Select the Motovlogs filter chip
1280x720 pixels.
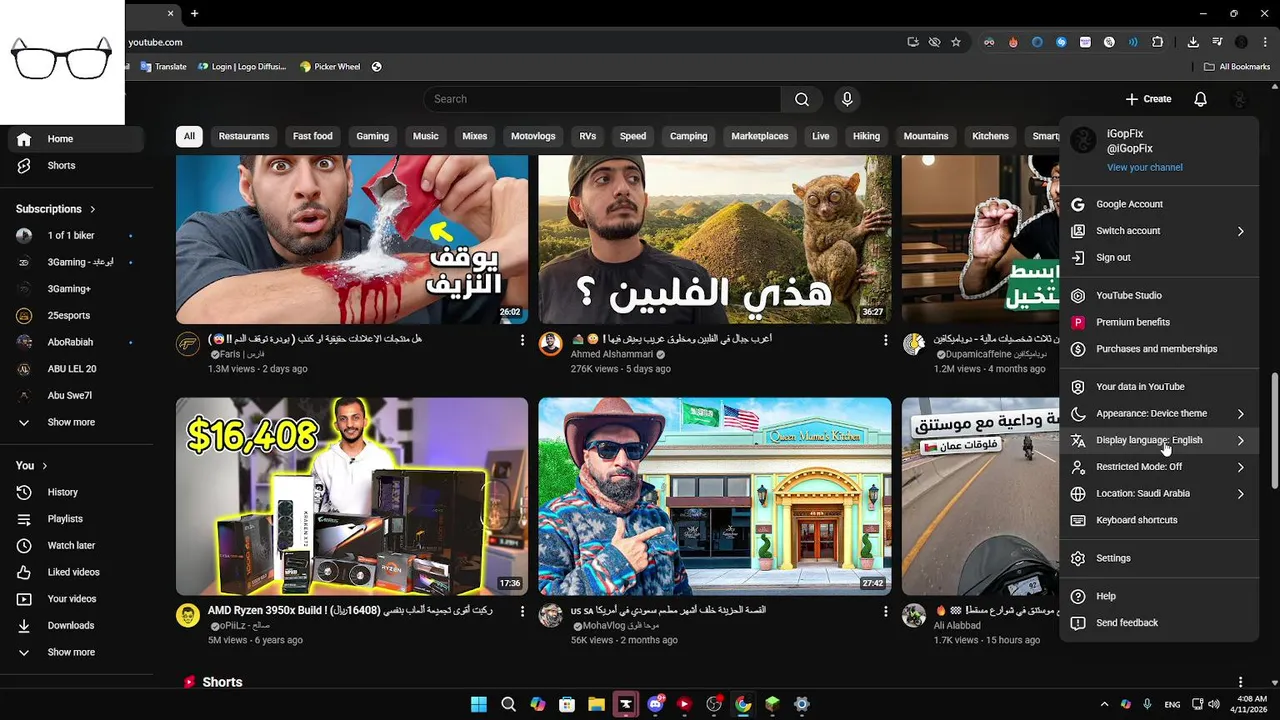pos(533,136)
